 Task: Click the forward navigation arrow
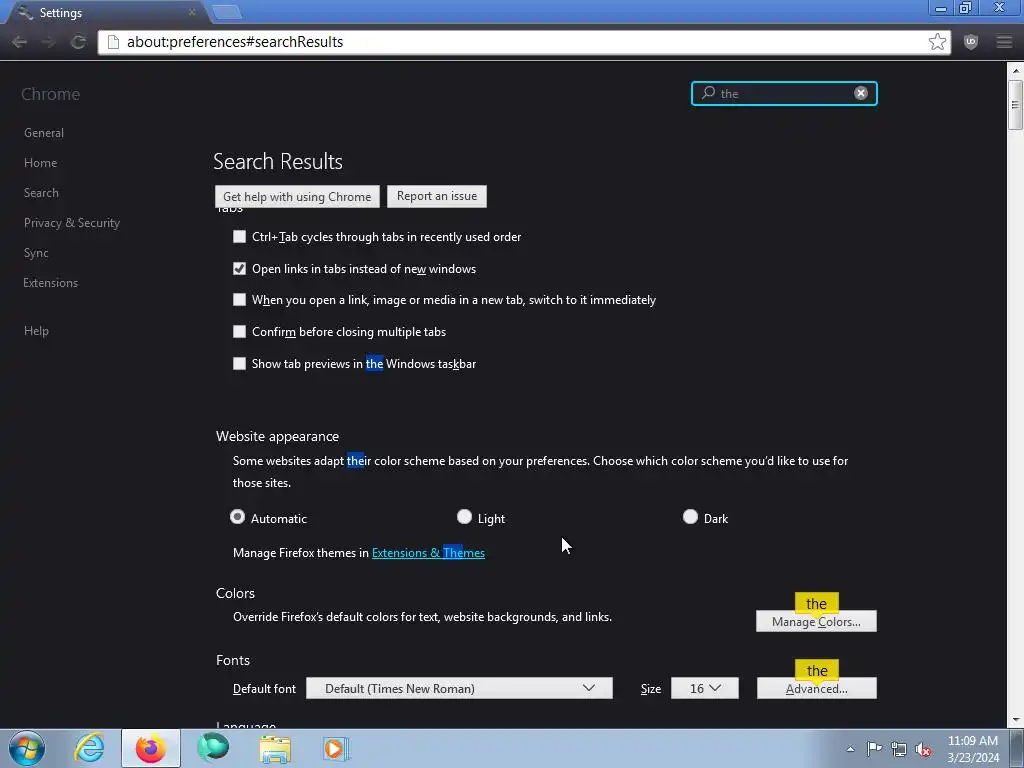coord(48,42)
